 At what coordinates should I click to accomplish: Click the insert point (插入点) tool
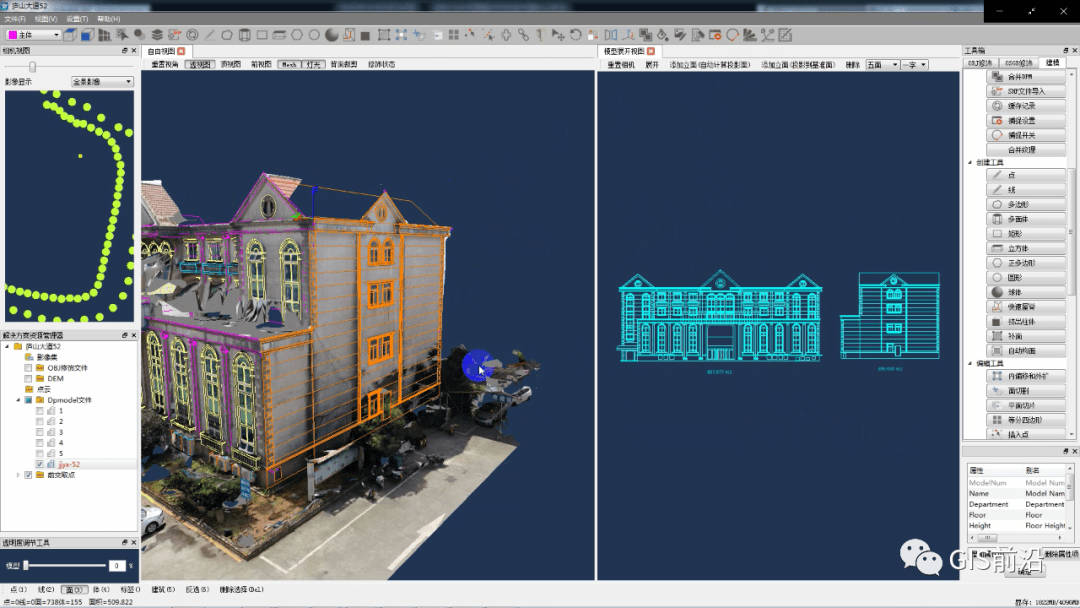[x=1026, y=434]
